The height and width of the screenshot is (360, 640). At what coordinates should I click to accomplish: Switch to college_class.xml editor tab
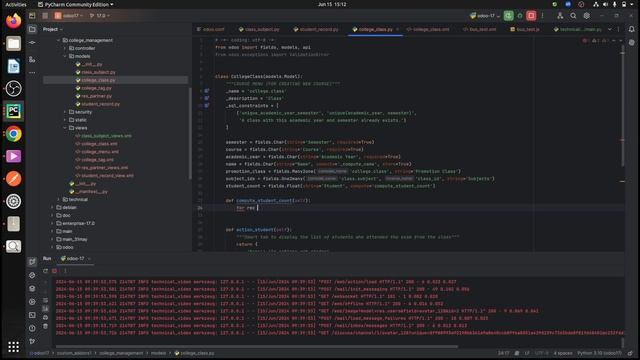pos(428,29)
